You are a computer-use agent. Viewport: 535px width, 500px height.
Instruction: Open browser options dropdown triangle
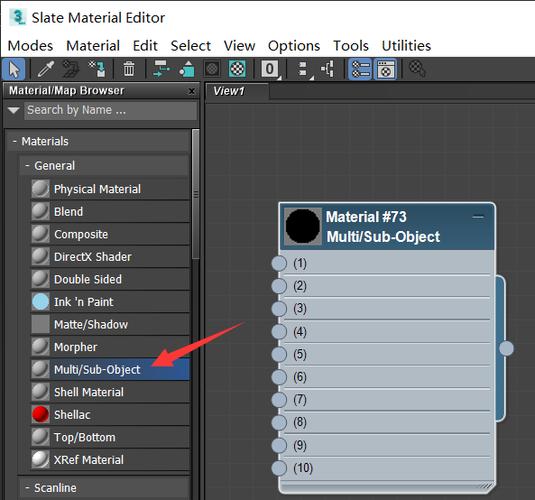14,110
